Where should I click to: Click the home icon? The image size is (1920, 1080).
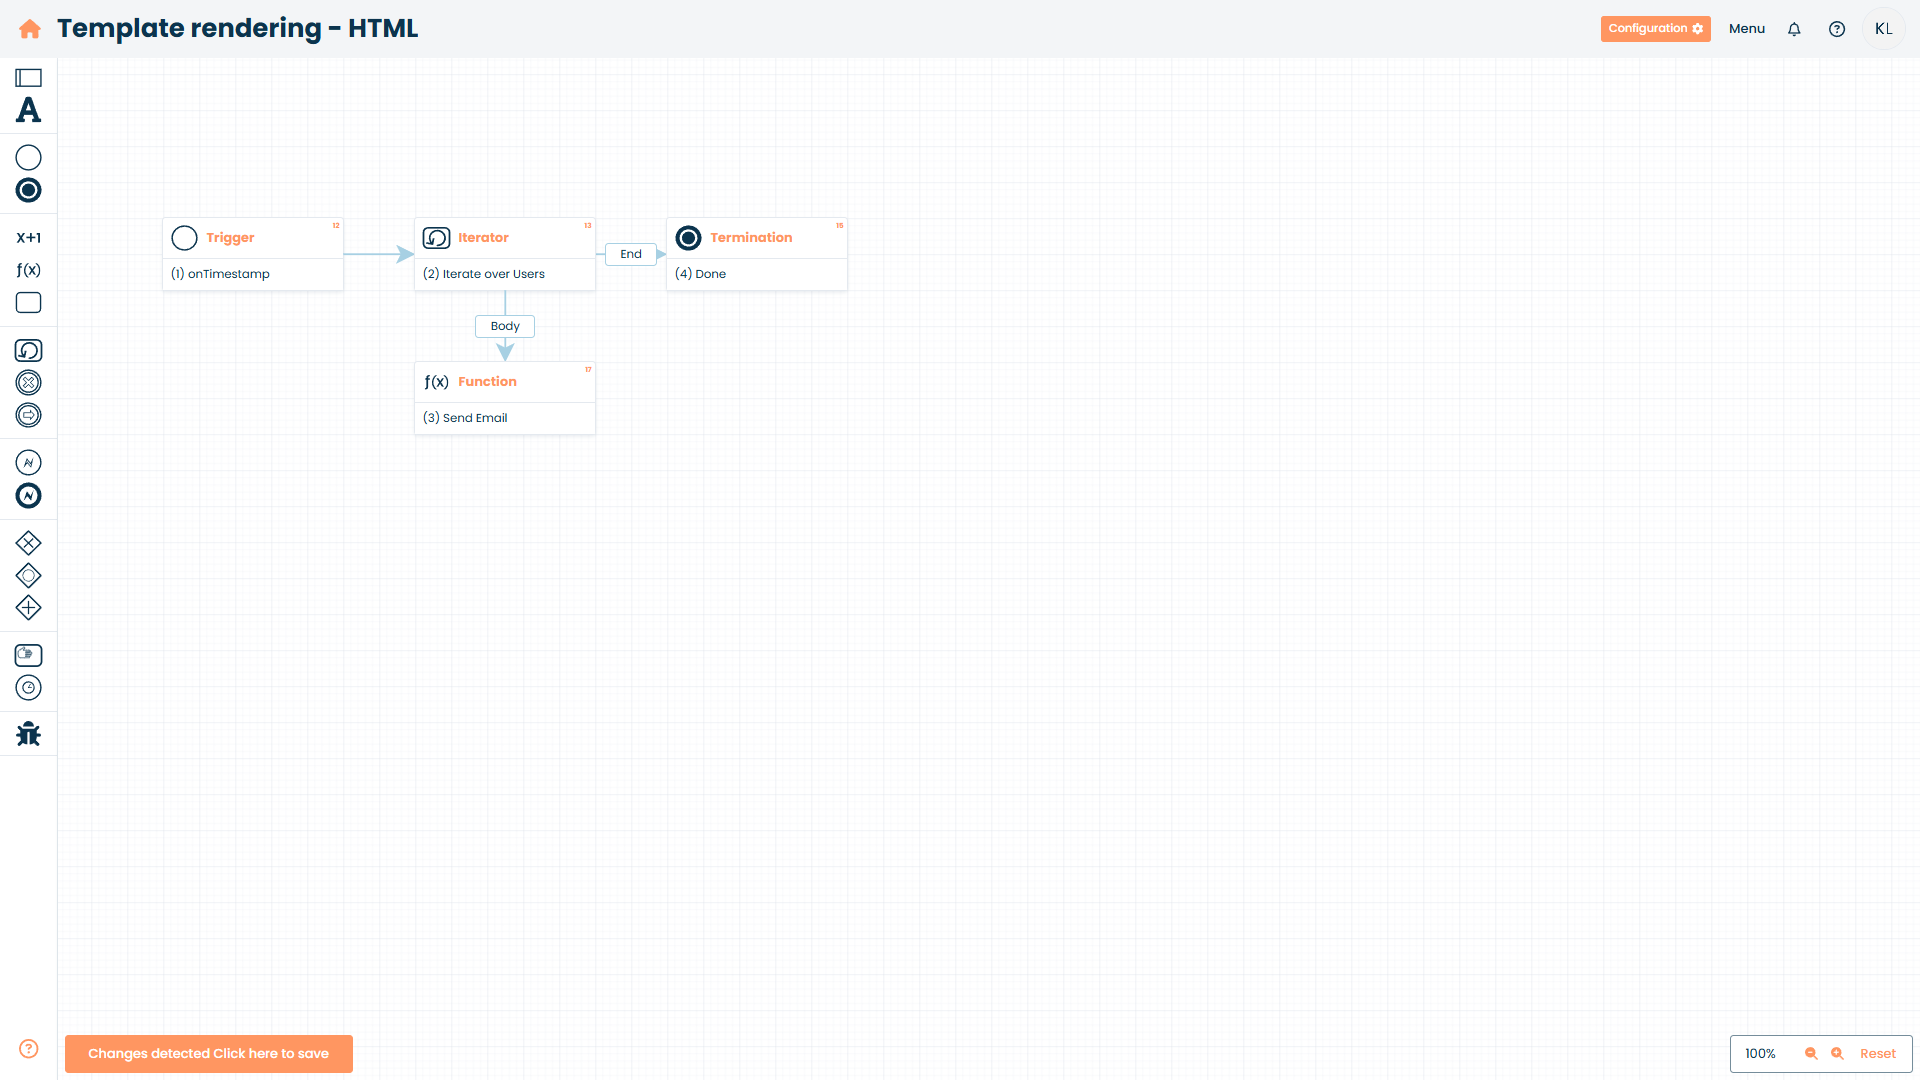(x=30, y=29)
